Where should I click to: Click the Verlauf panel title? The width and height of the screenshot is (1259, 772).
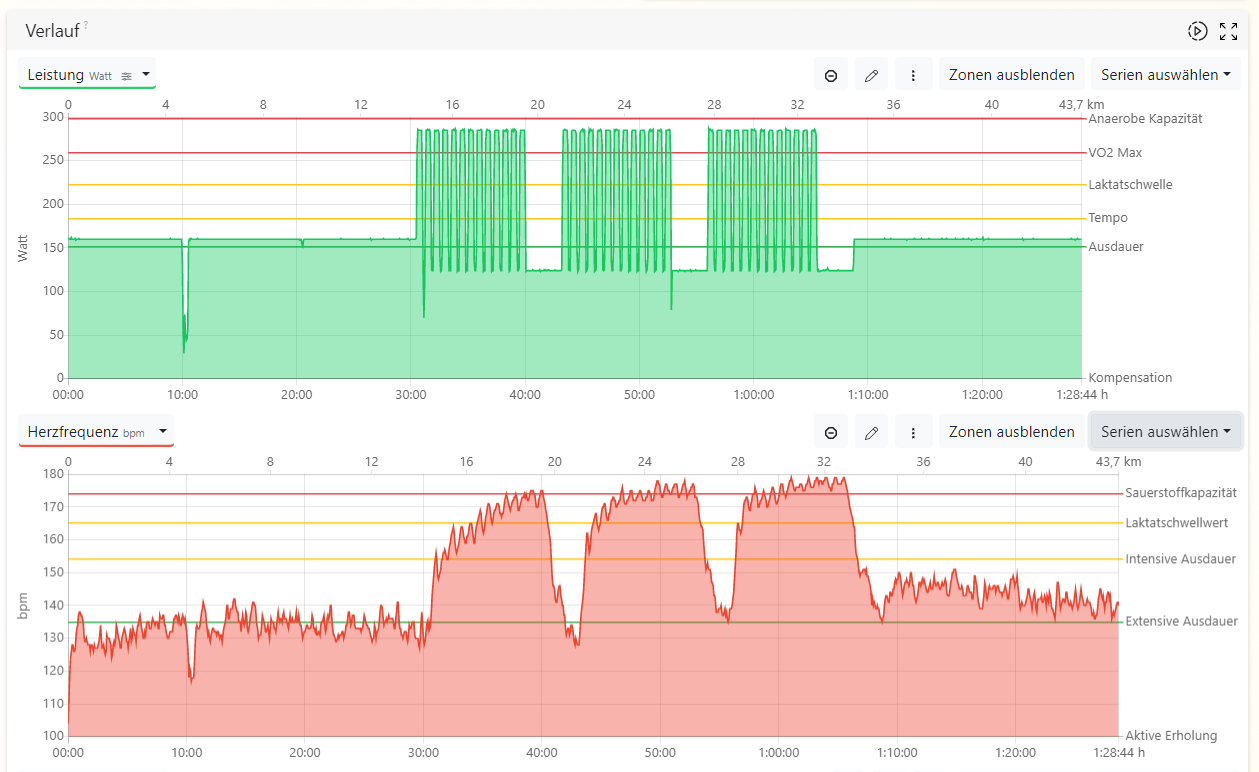point(53,31)
